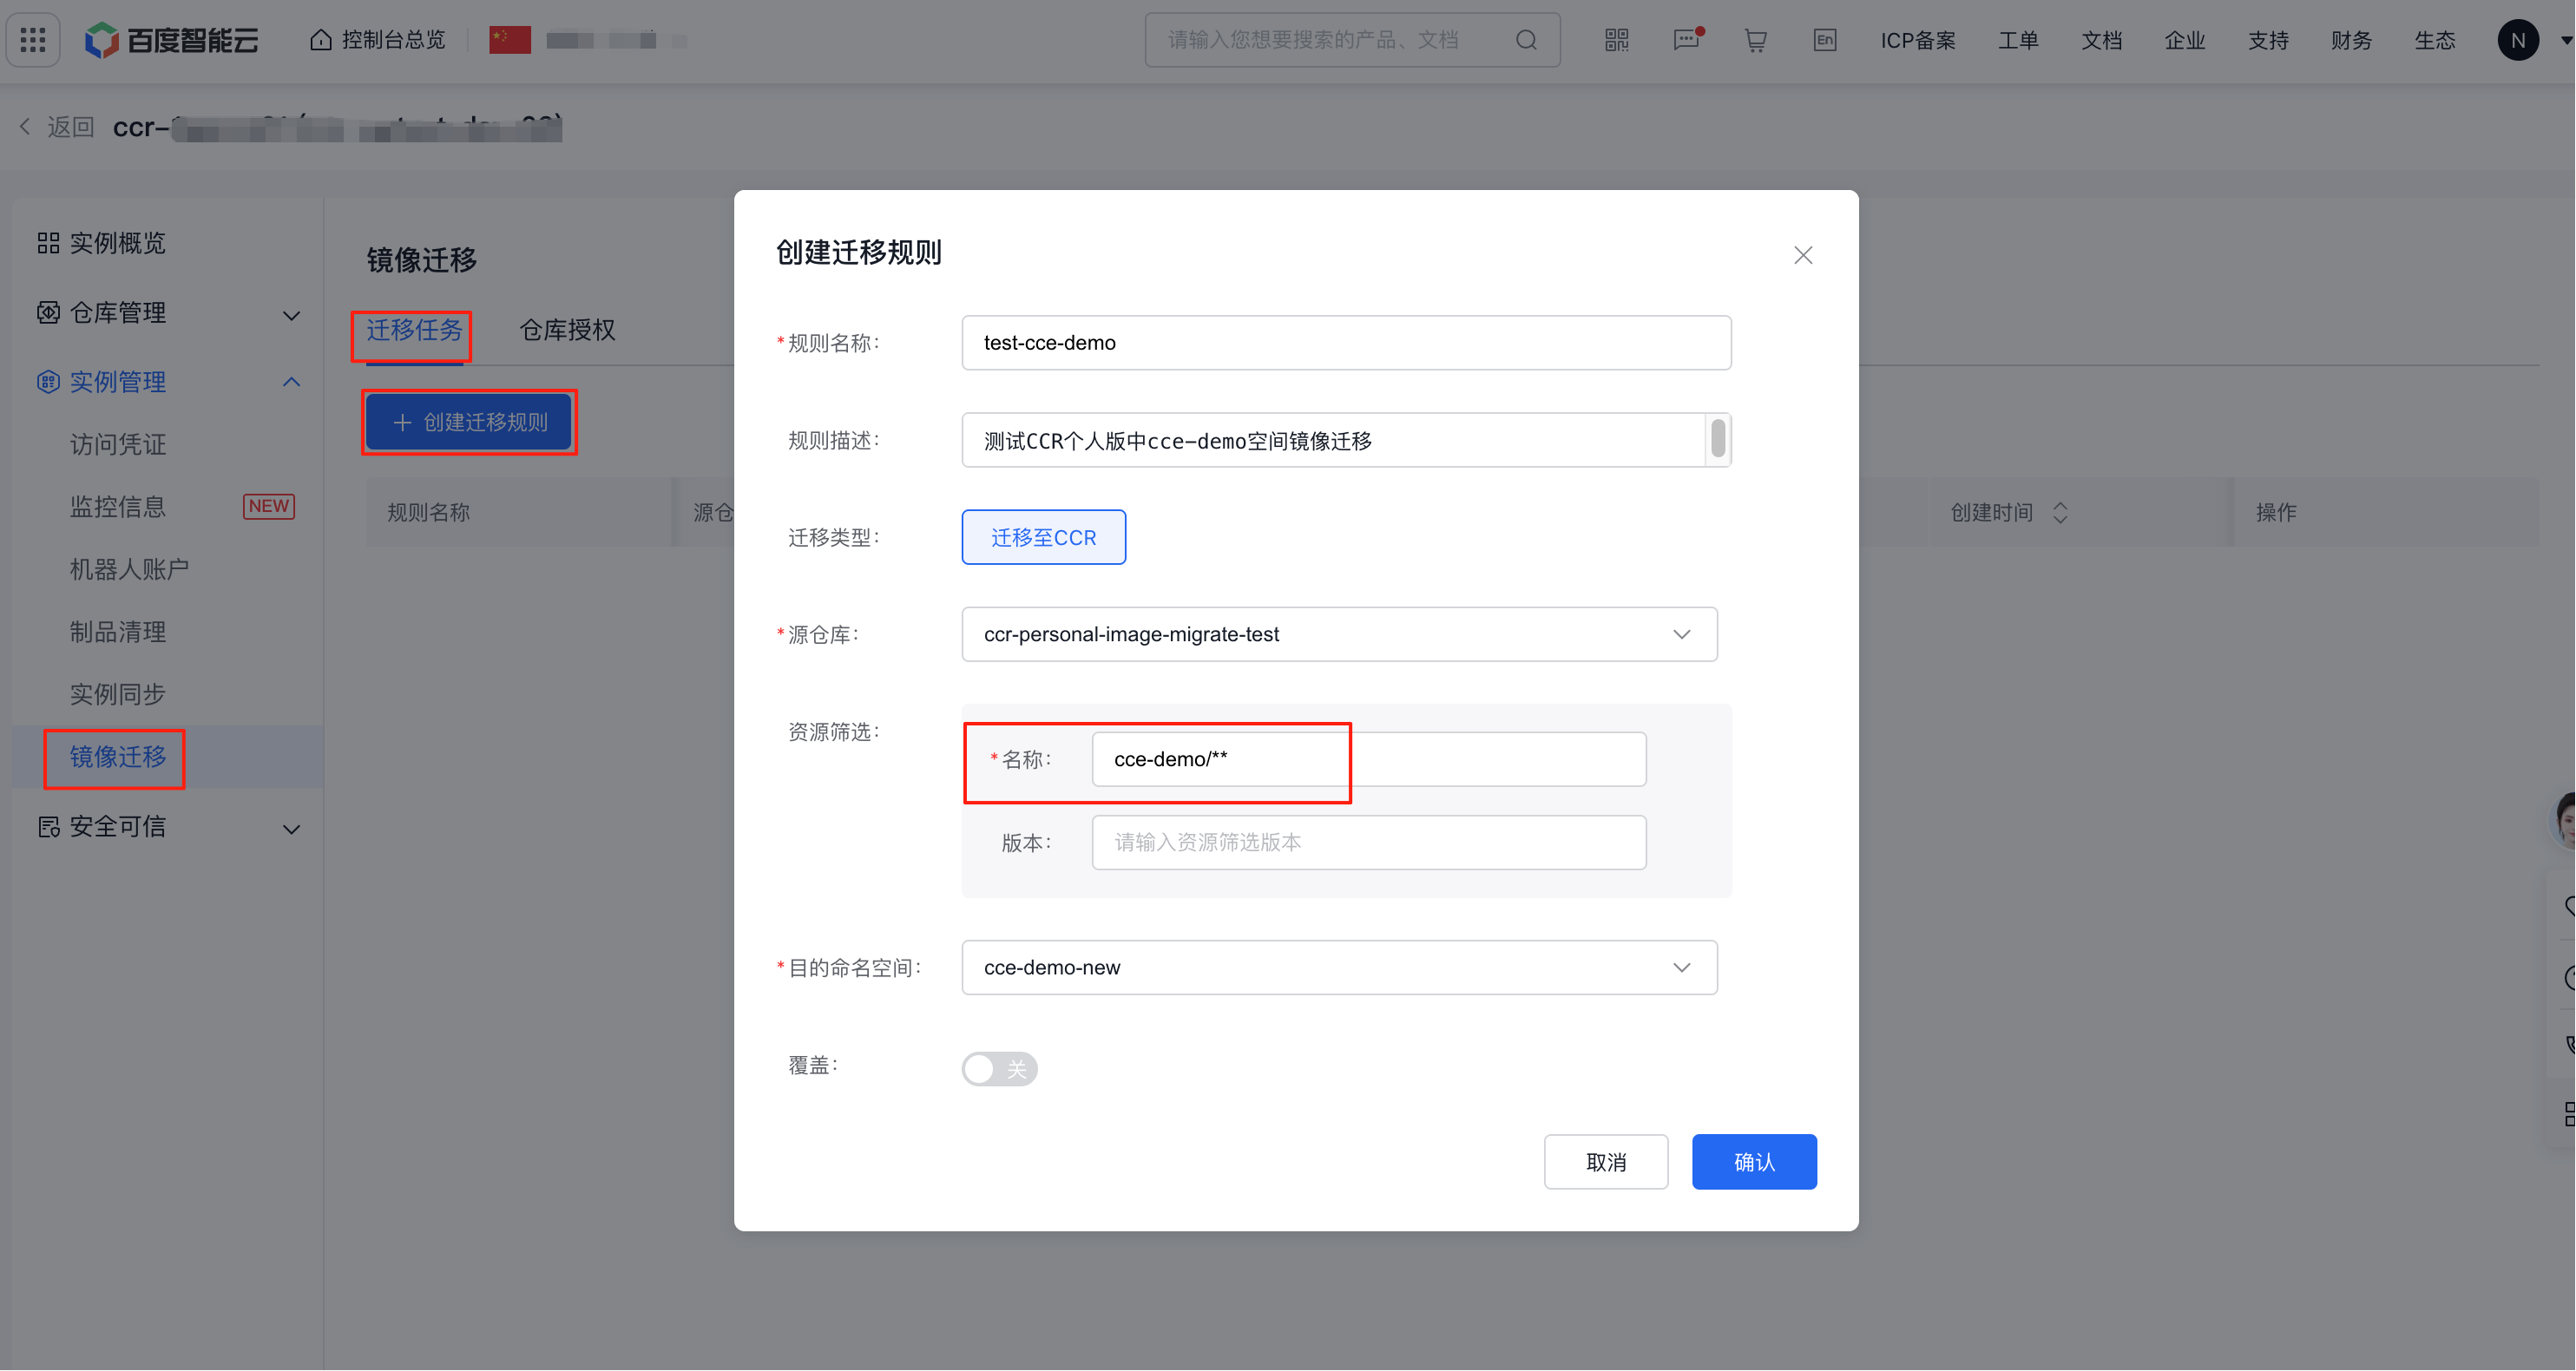The height and width of the screenshot is (1371, 2576).
Task: Click the 版本 filter input
Action: coord(1369,843)
